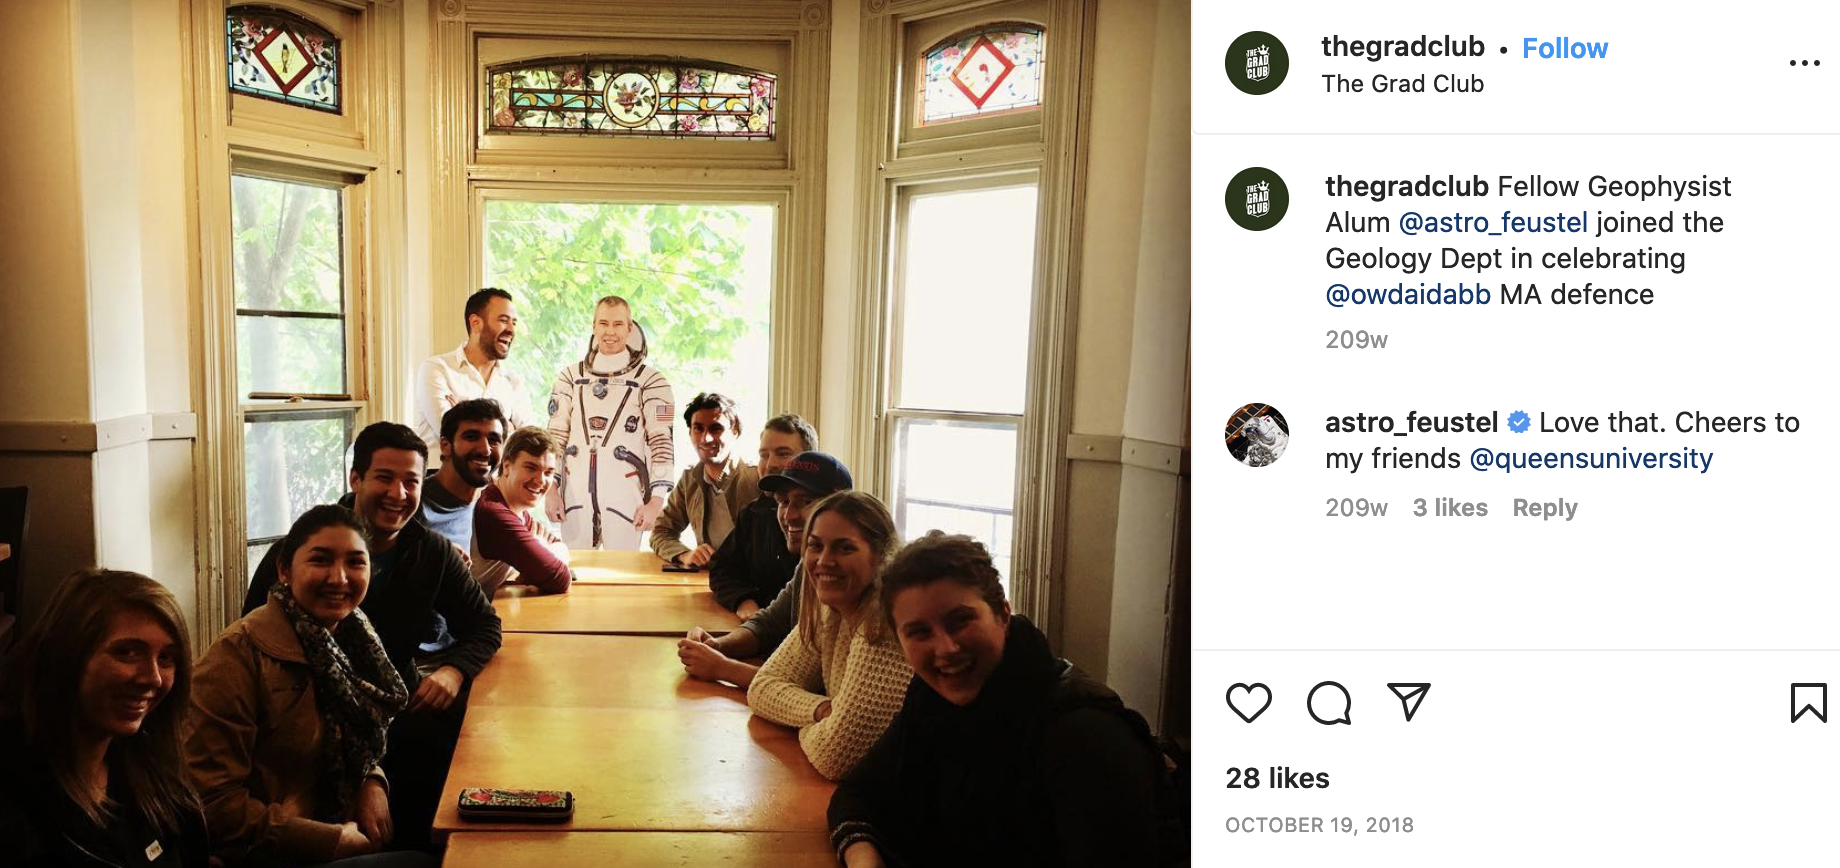Open the three-dot more options menu

(1804, 63)
